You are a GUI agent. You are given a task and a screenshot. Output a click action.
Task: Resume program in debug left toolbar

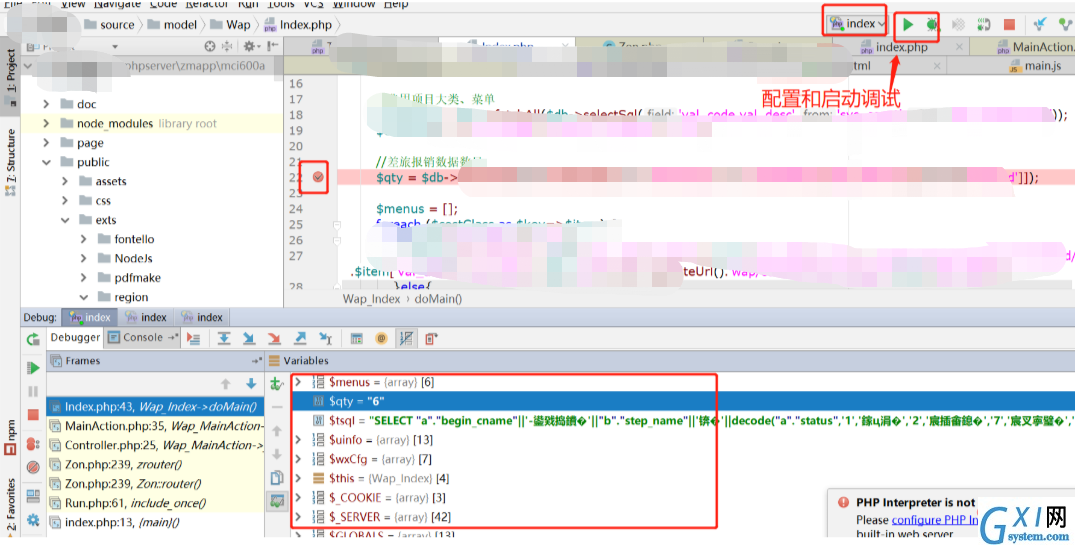point(33,368)
